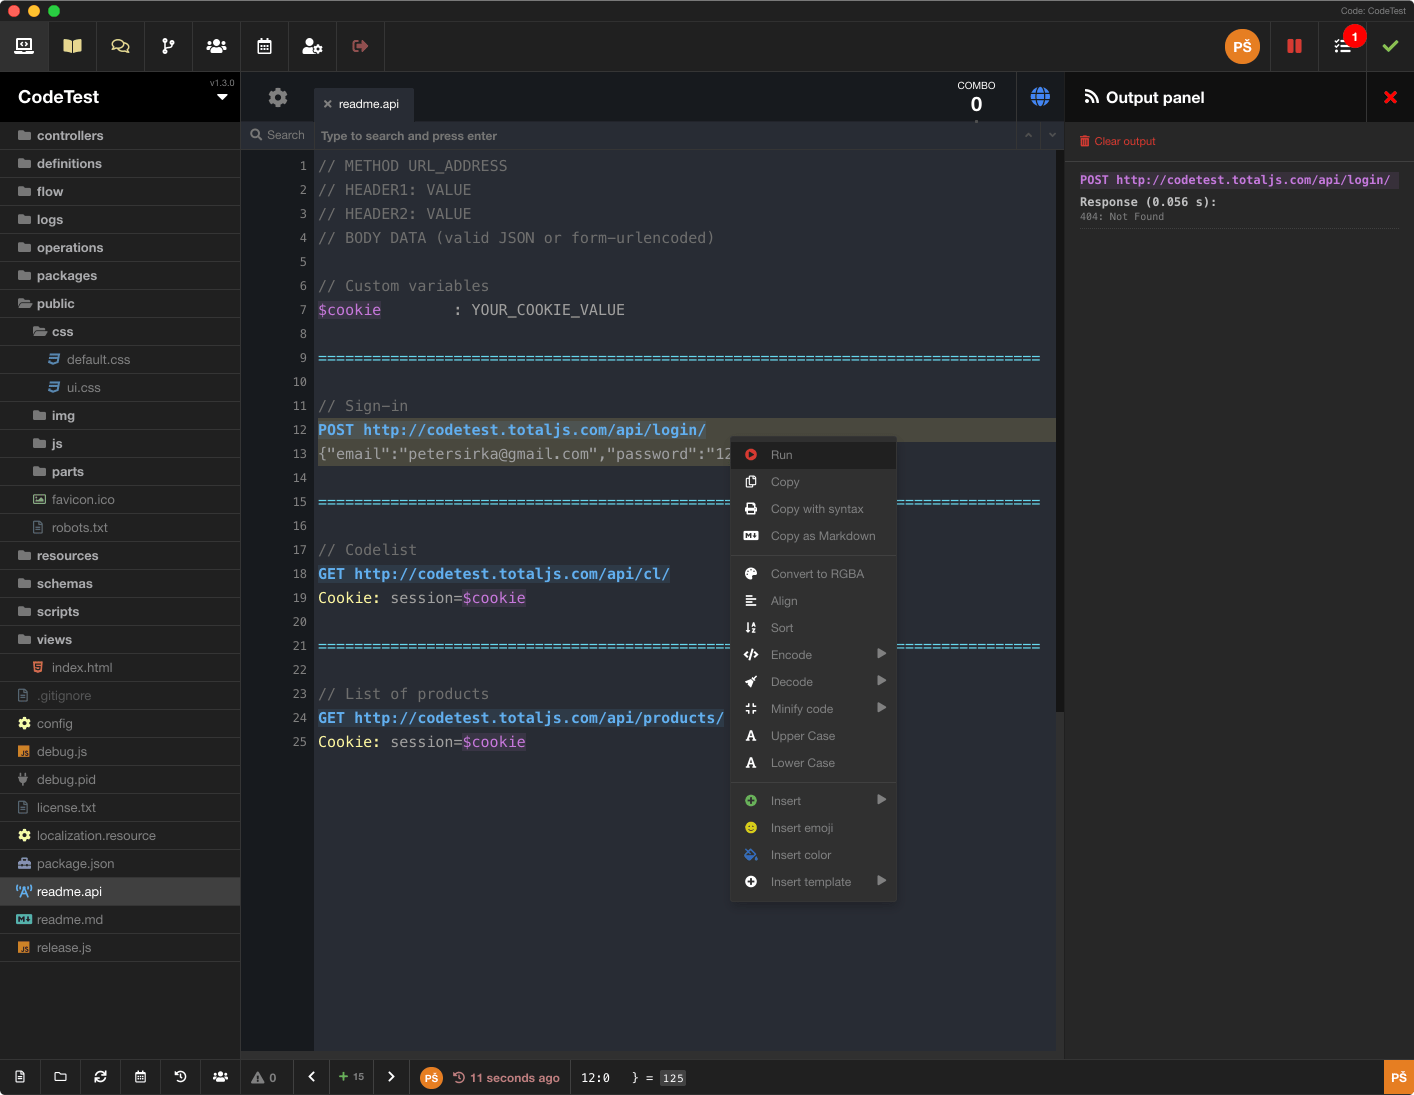Open the index.html file
1414x1095 pixels.
120,667
